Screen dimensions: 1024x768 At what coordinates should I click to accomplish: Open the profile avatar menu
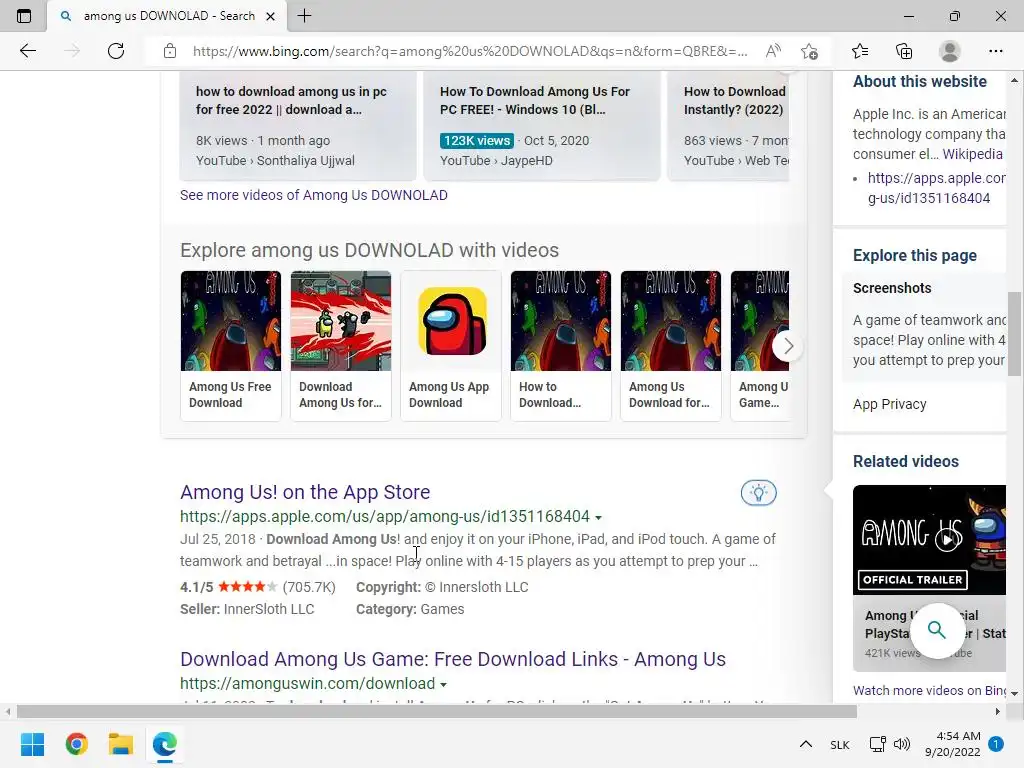[950, 51]
